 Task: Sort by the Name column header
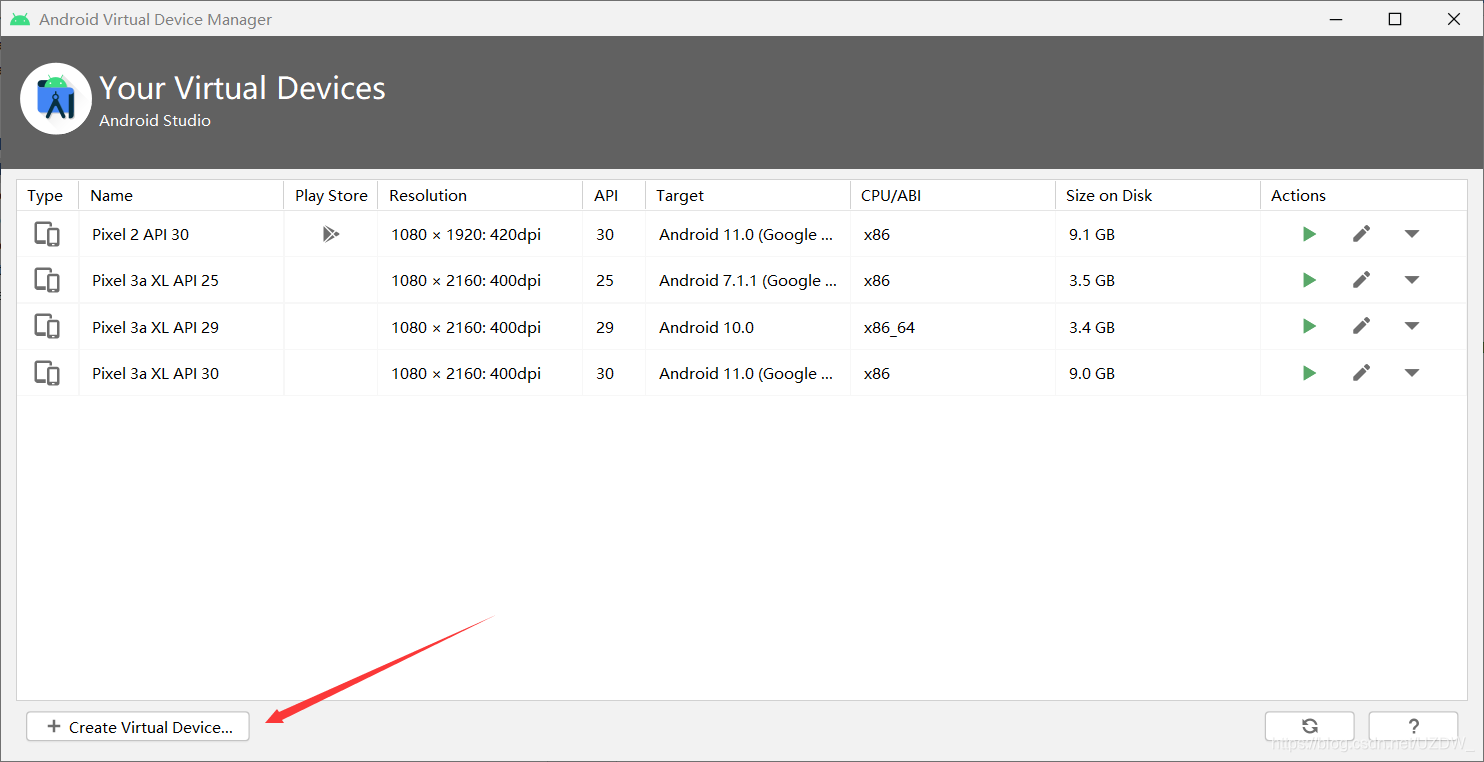pyautogui.click(x=181, y=195)
